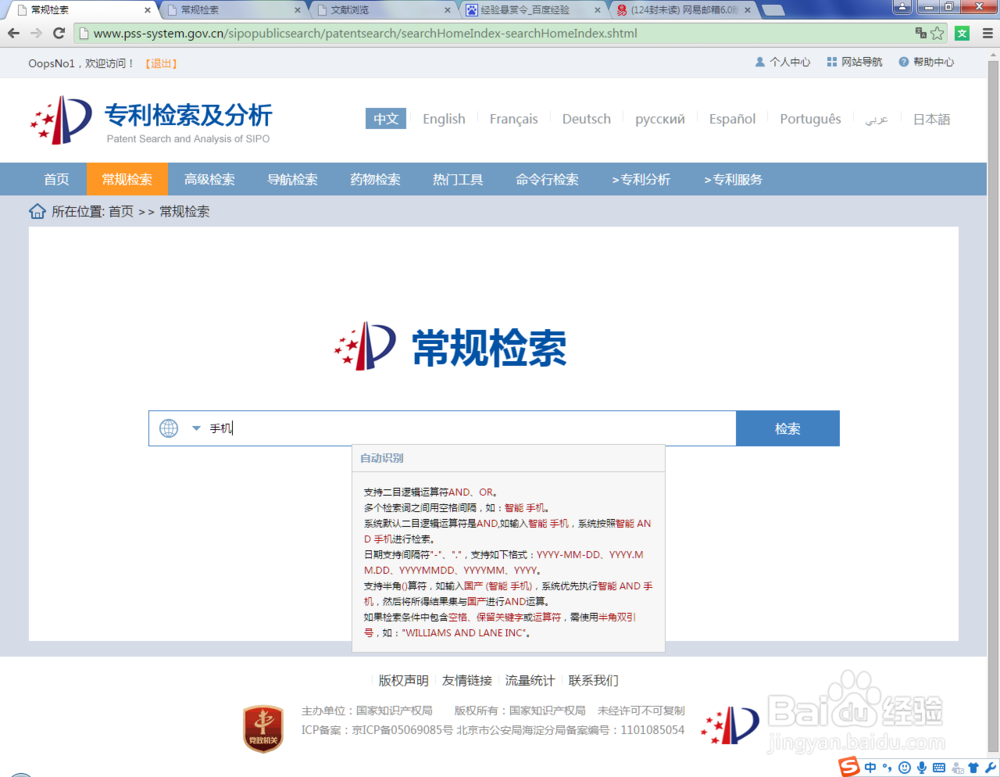Click the 检索 search button
The height and width of the screenshot is (777, 1000).
[788, 428]
